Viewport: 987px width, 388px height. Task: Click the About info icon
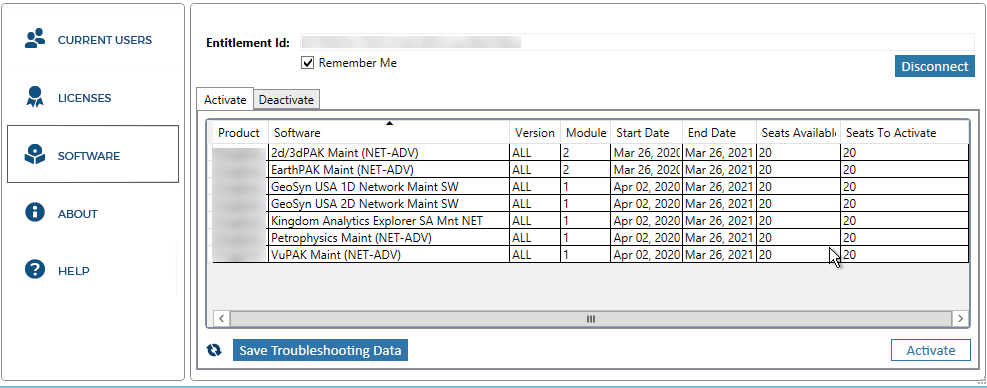click(x=35, y=212)
